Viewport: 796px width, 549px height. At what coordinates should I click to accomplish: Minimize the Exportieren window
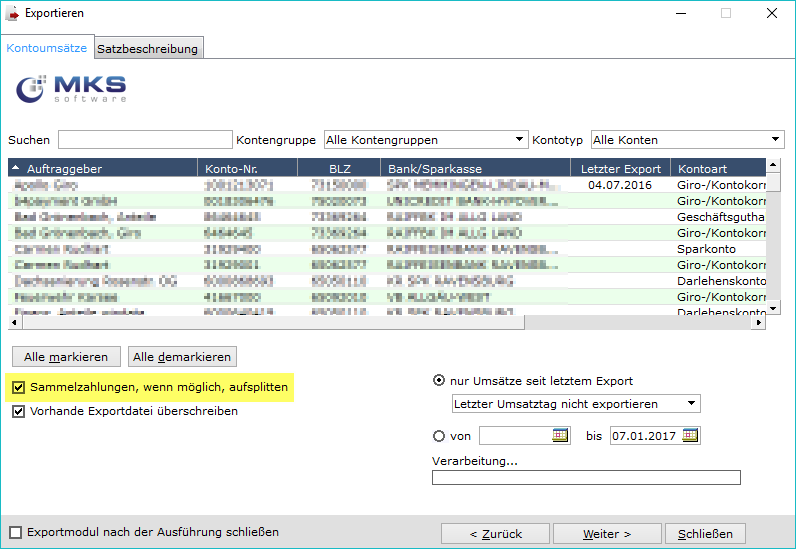pos(681,13)
